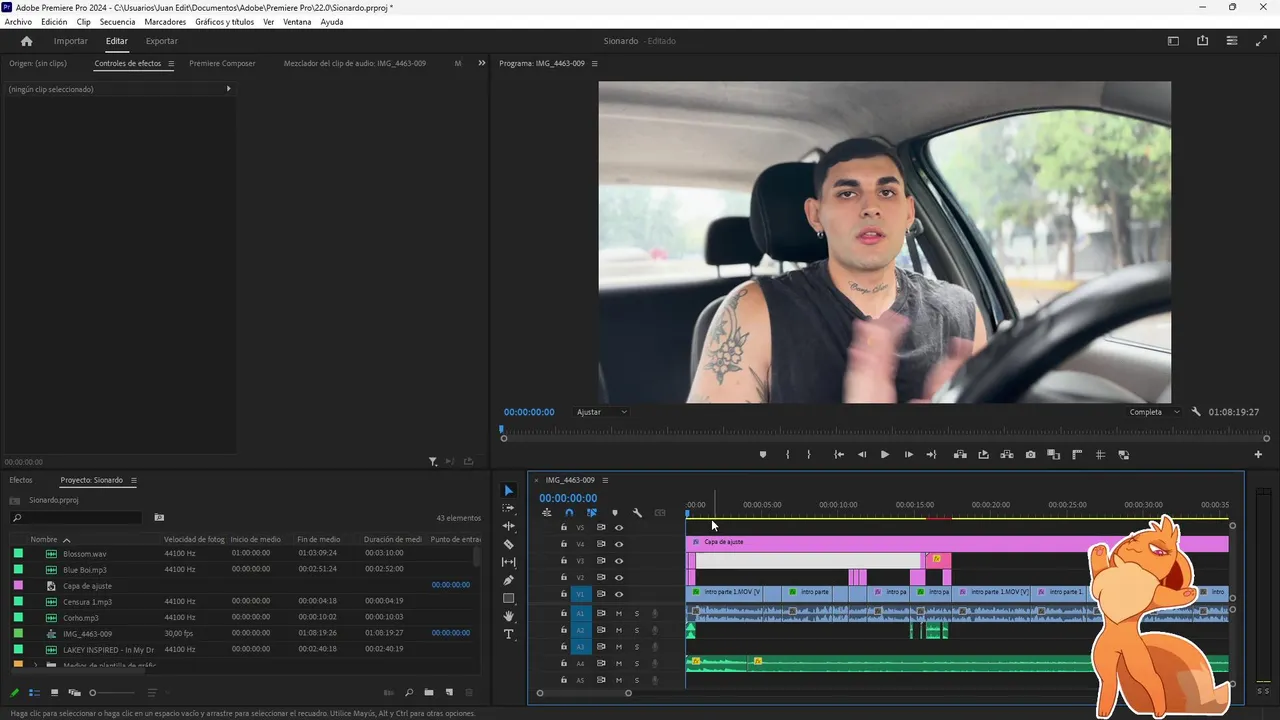Expand the no clip selected arrow
1280x720 pixels.
228,89
